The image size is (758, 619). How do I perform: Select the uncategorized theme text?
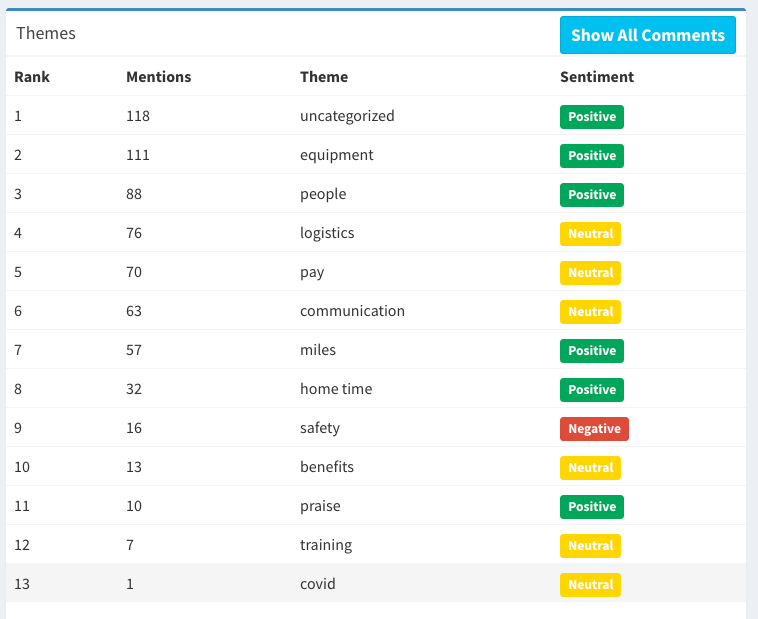(x=347, y=116)
